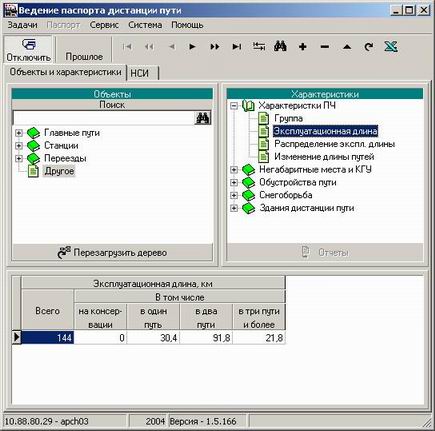Open the Система menu
The width and height of the screenshot is (435, 431).
[x=145, y=25]
